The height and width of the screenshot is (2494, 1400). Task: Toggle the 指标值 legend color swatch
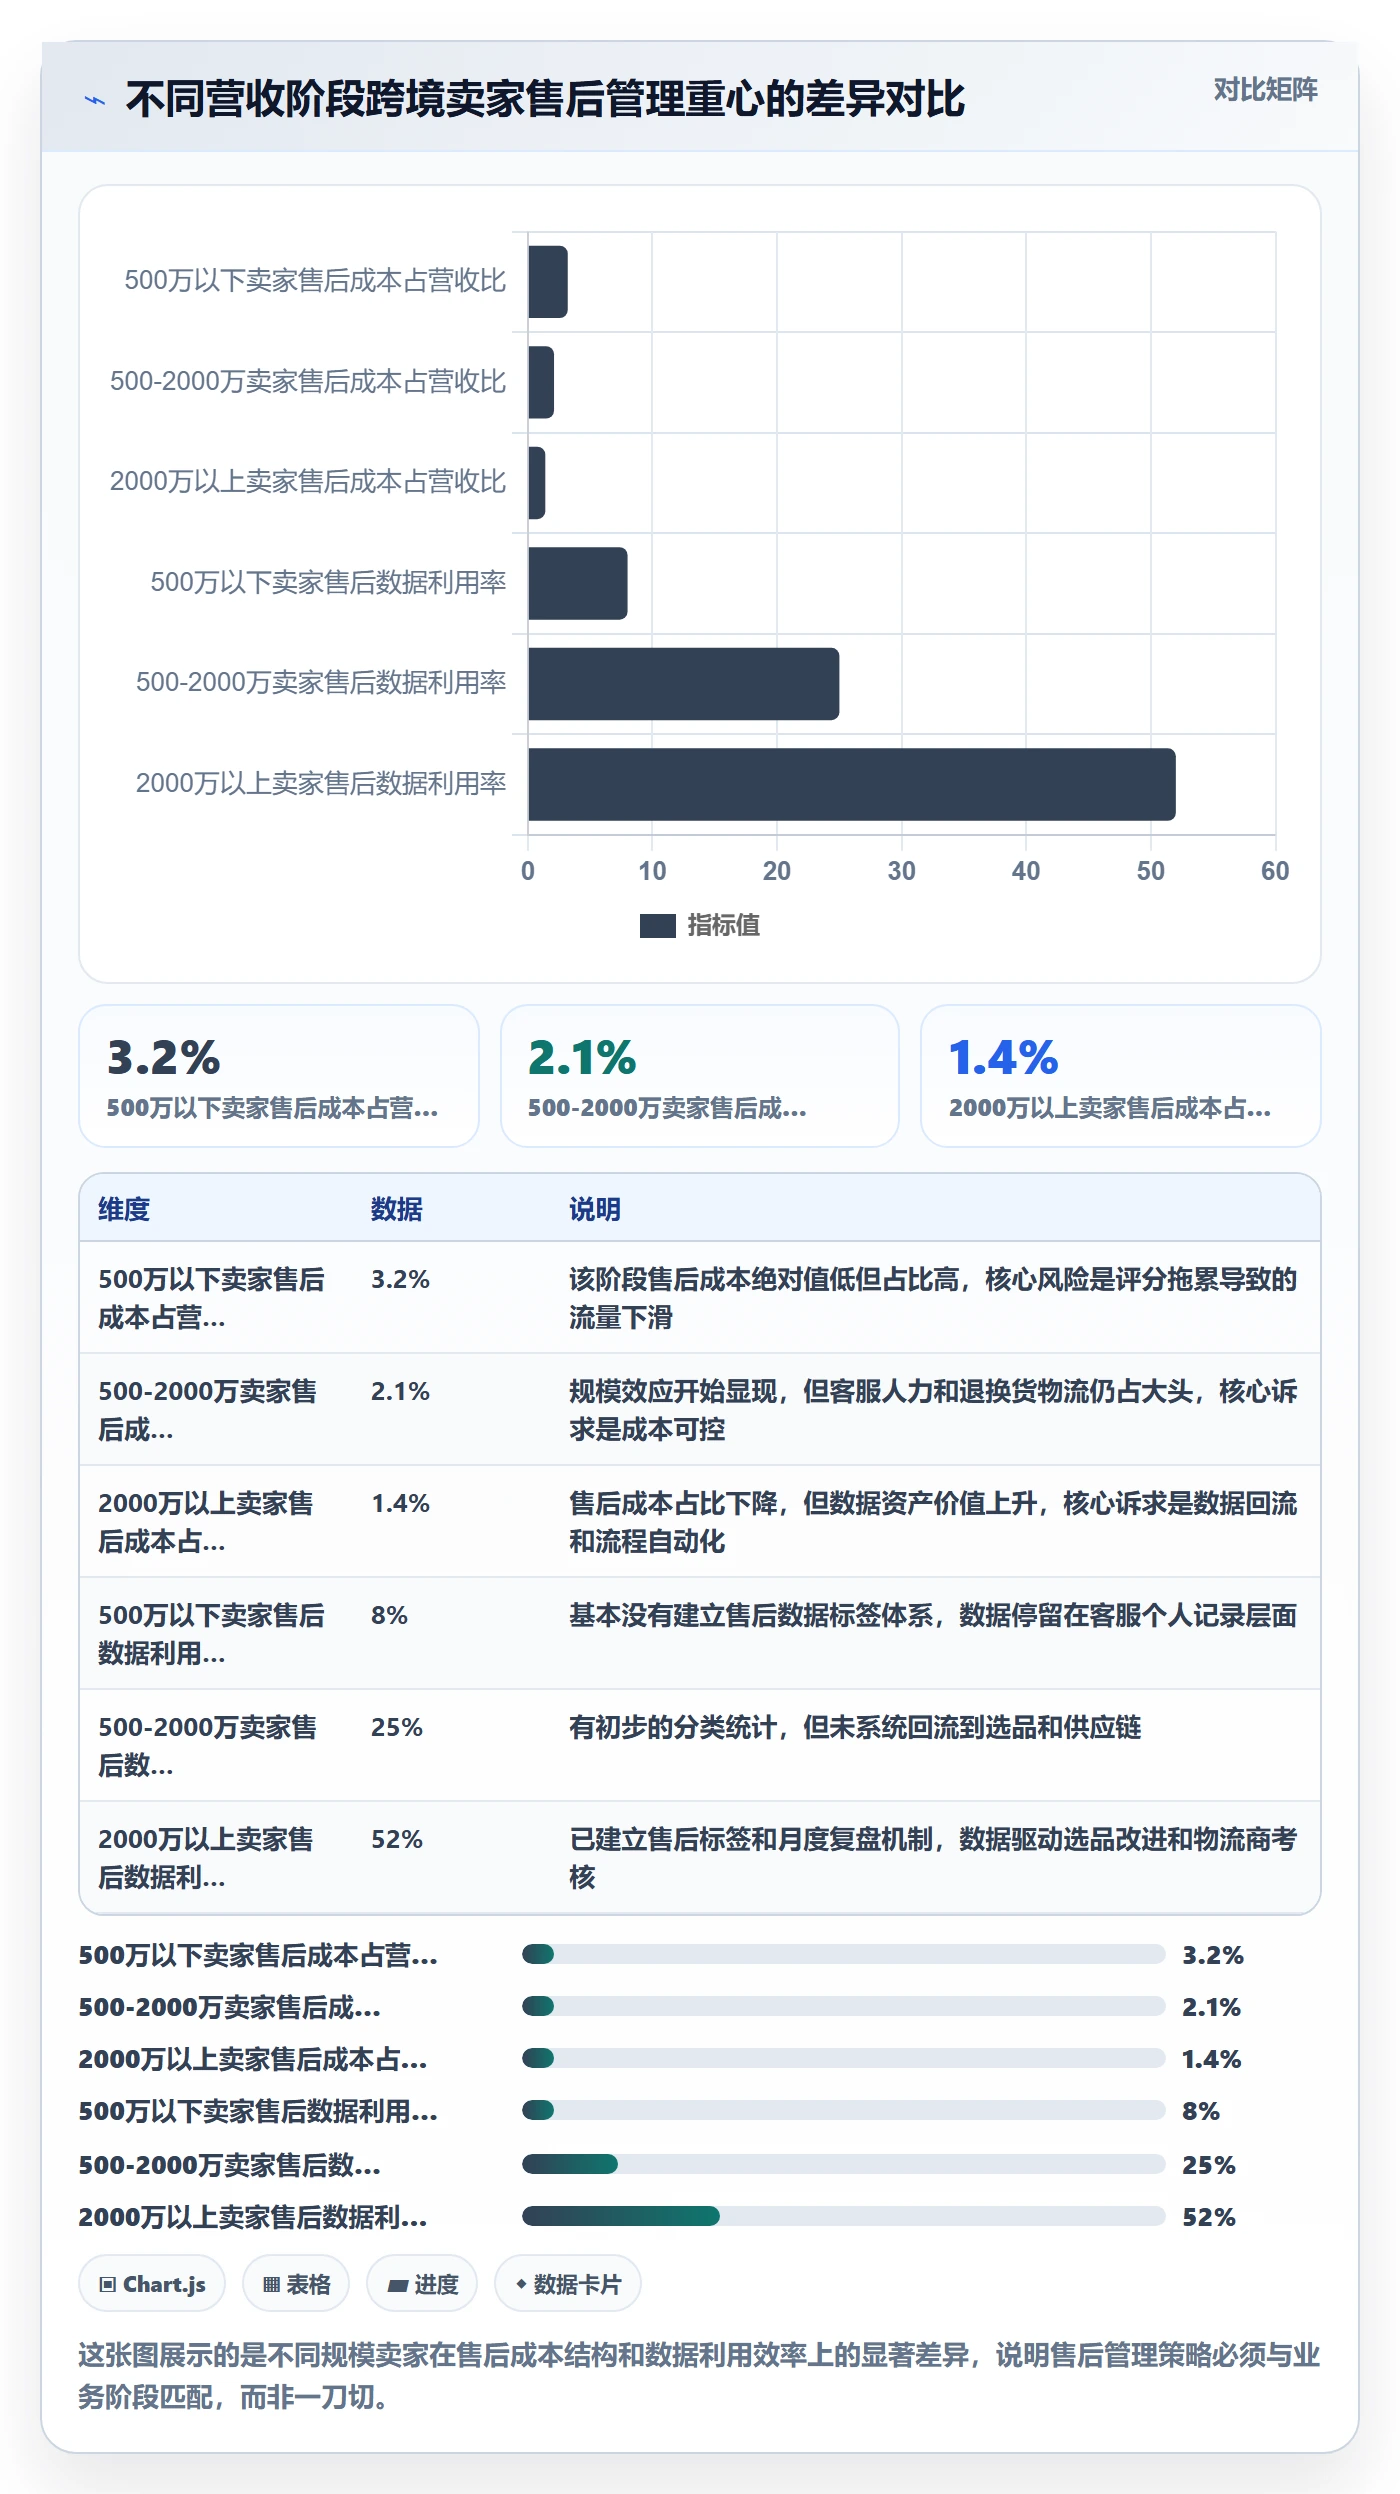pos(657,926)
